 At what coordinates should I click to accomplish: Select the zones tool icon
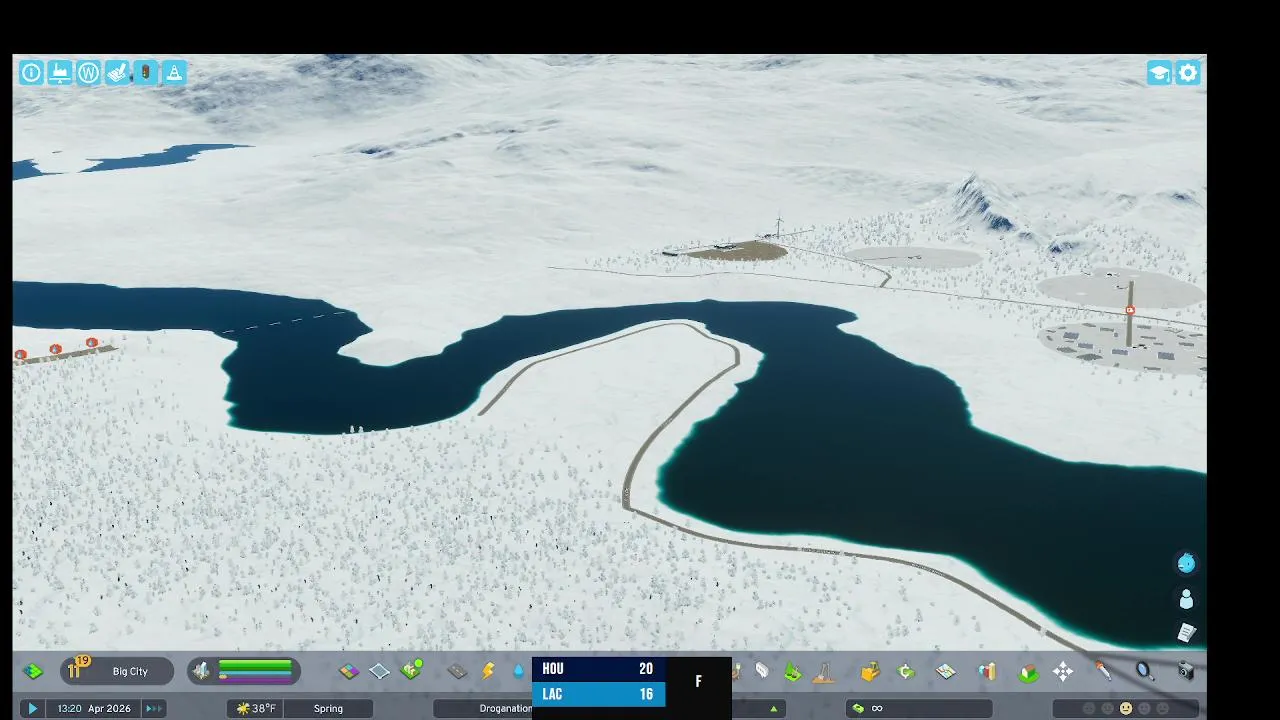349,671
